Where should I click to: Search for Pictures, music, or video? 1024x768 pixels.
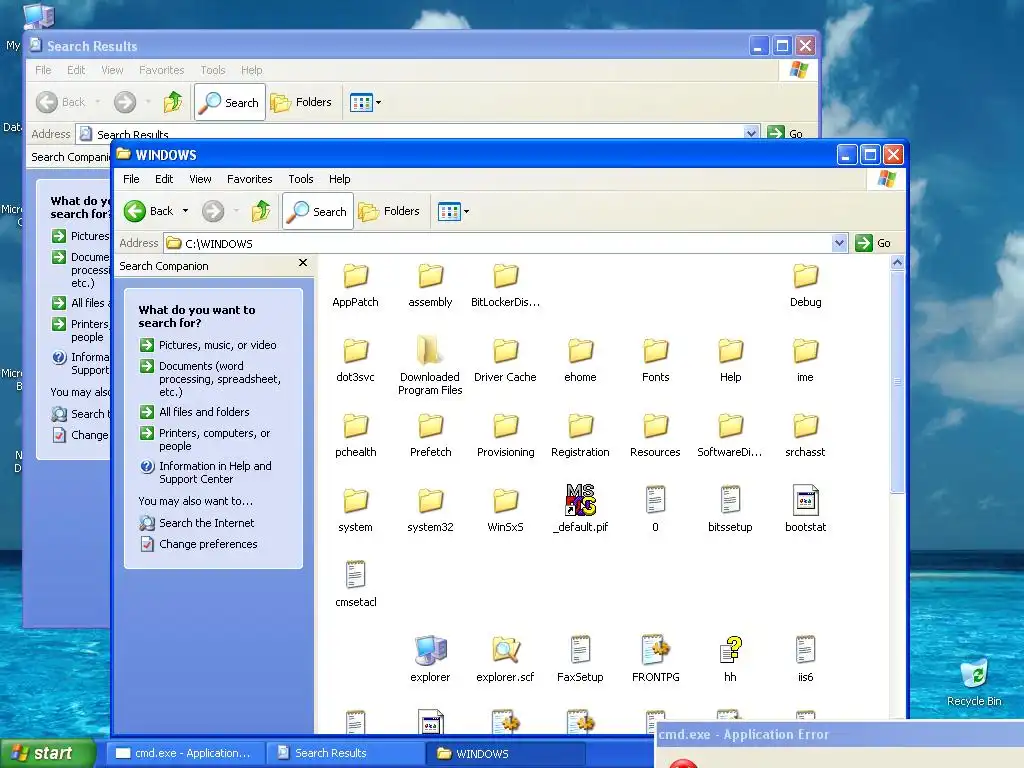[217, 345]
